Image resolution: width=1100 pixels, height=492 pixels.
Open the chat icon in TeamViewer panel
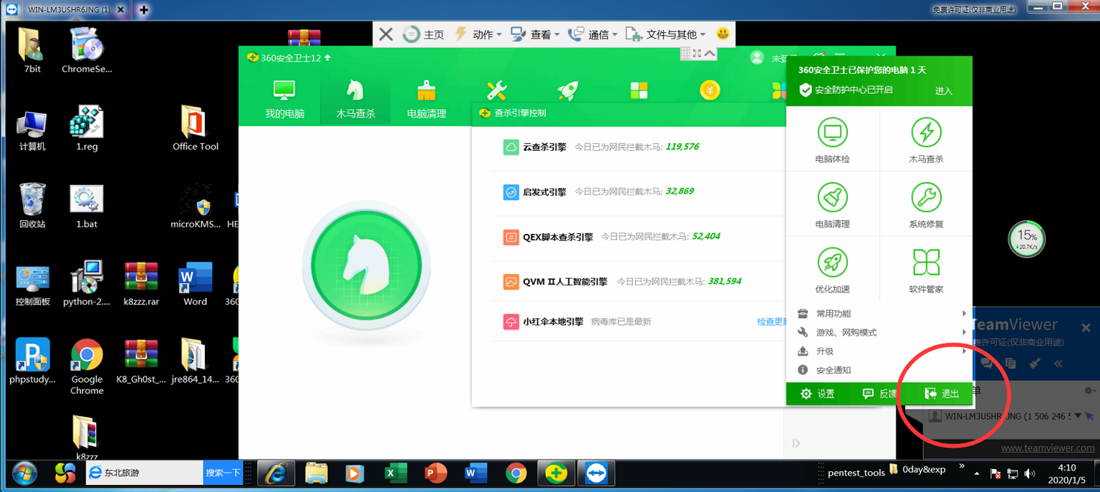tap(986, 363)
